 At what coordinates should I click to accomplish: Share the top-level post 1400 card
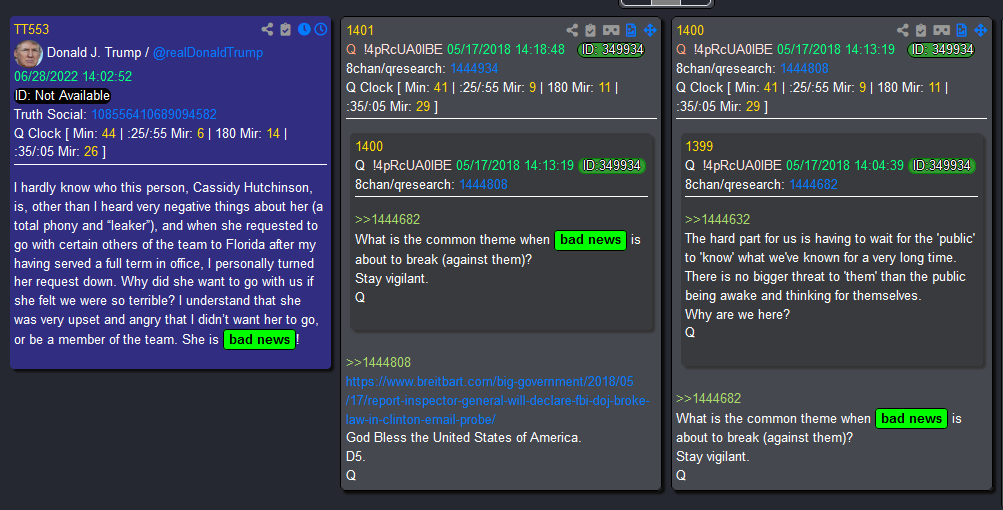pyautogui.click(x=903, y=30)
